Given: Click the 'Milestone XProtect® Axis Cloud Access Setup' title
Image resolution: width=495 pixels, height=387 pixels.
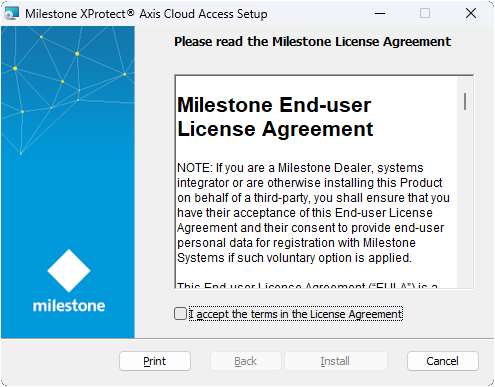Looking at the screenshot, I should click(x=146, y=14).
